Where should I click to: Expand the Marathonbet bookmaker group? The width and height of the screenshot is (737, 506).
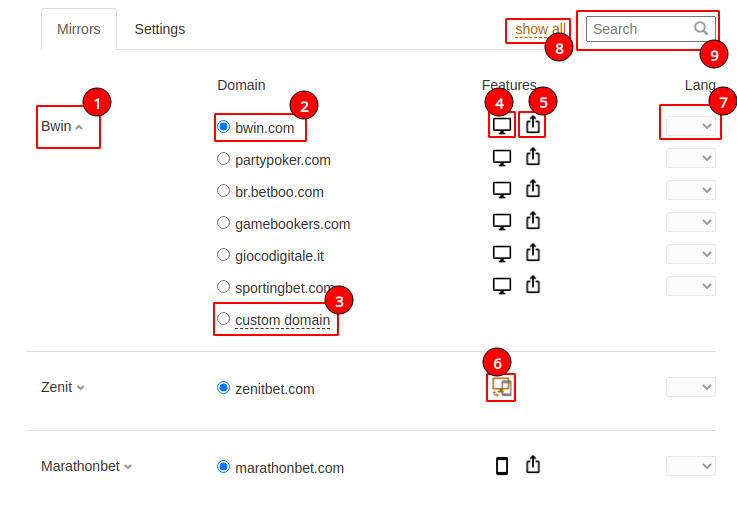point(86,466)
